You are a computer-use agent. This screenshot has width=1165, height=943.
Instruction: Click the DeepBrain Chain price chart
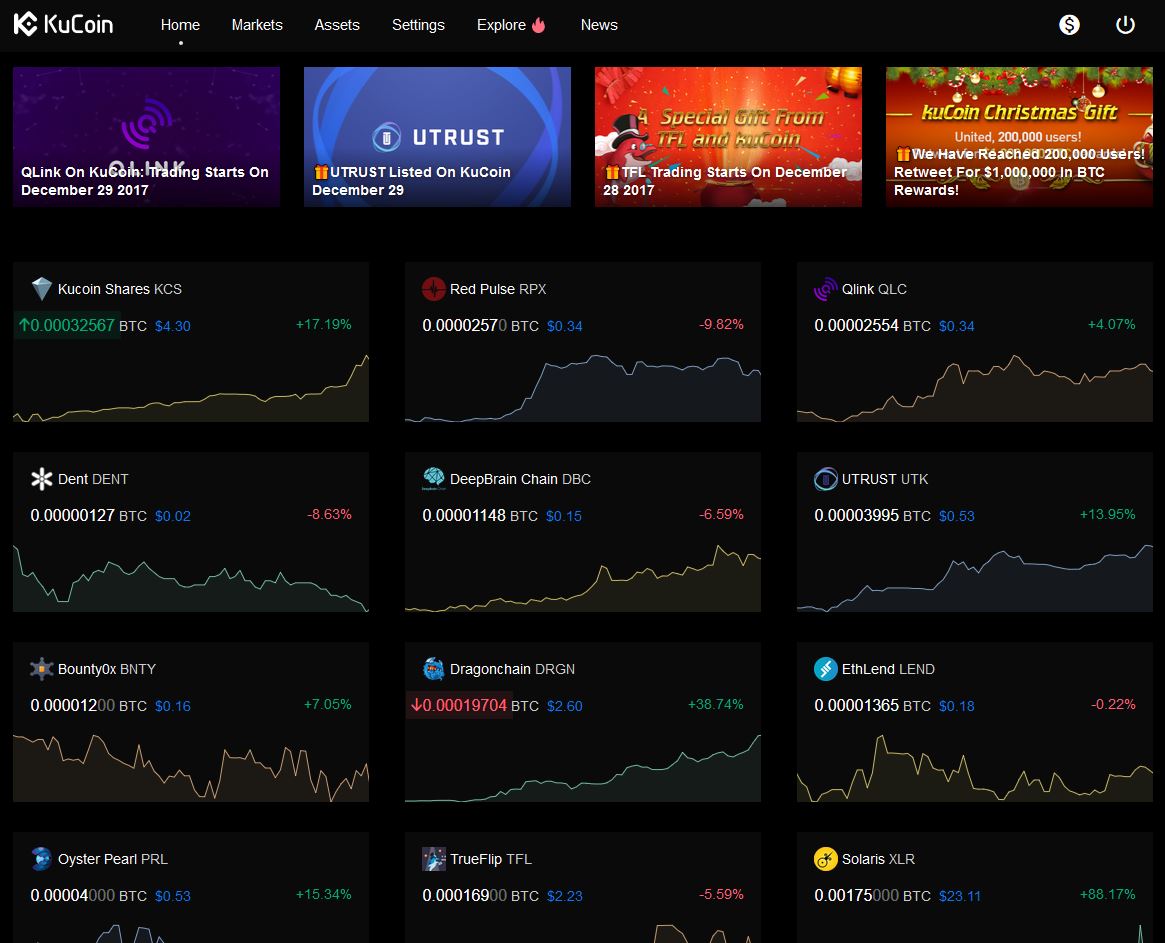(582, 578)
